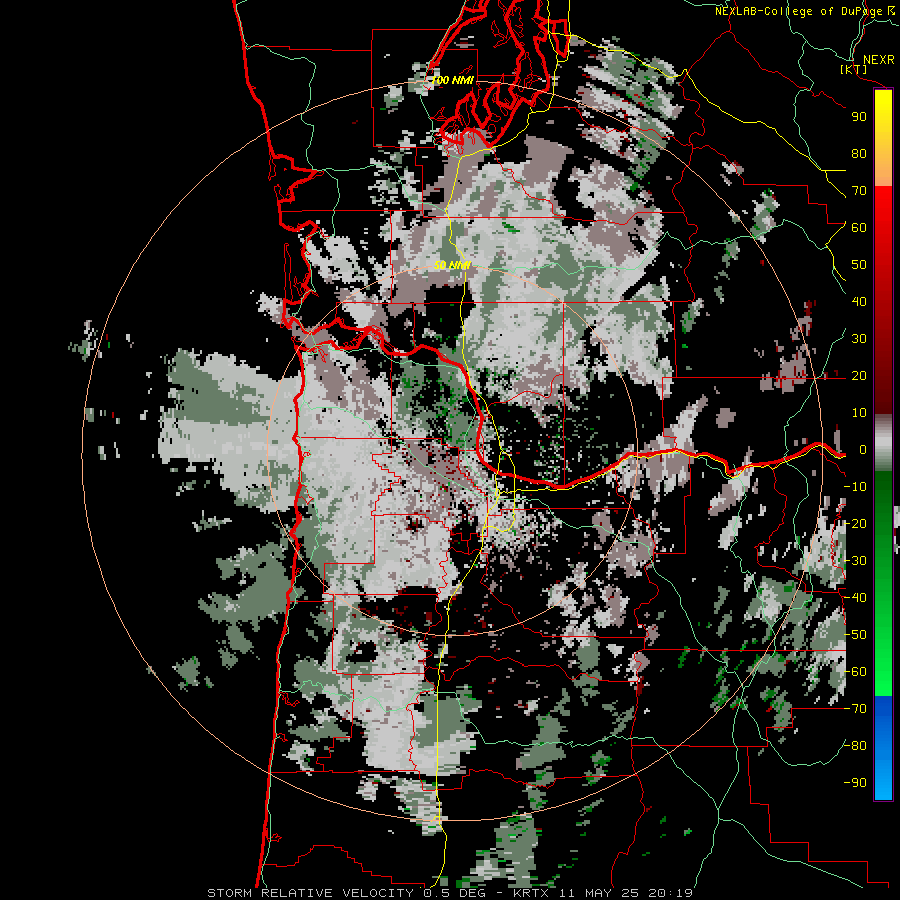Click the -10 value on velocity scale
This screenshot has height=900, width=900.
(855, 487)
